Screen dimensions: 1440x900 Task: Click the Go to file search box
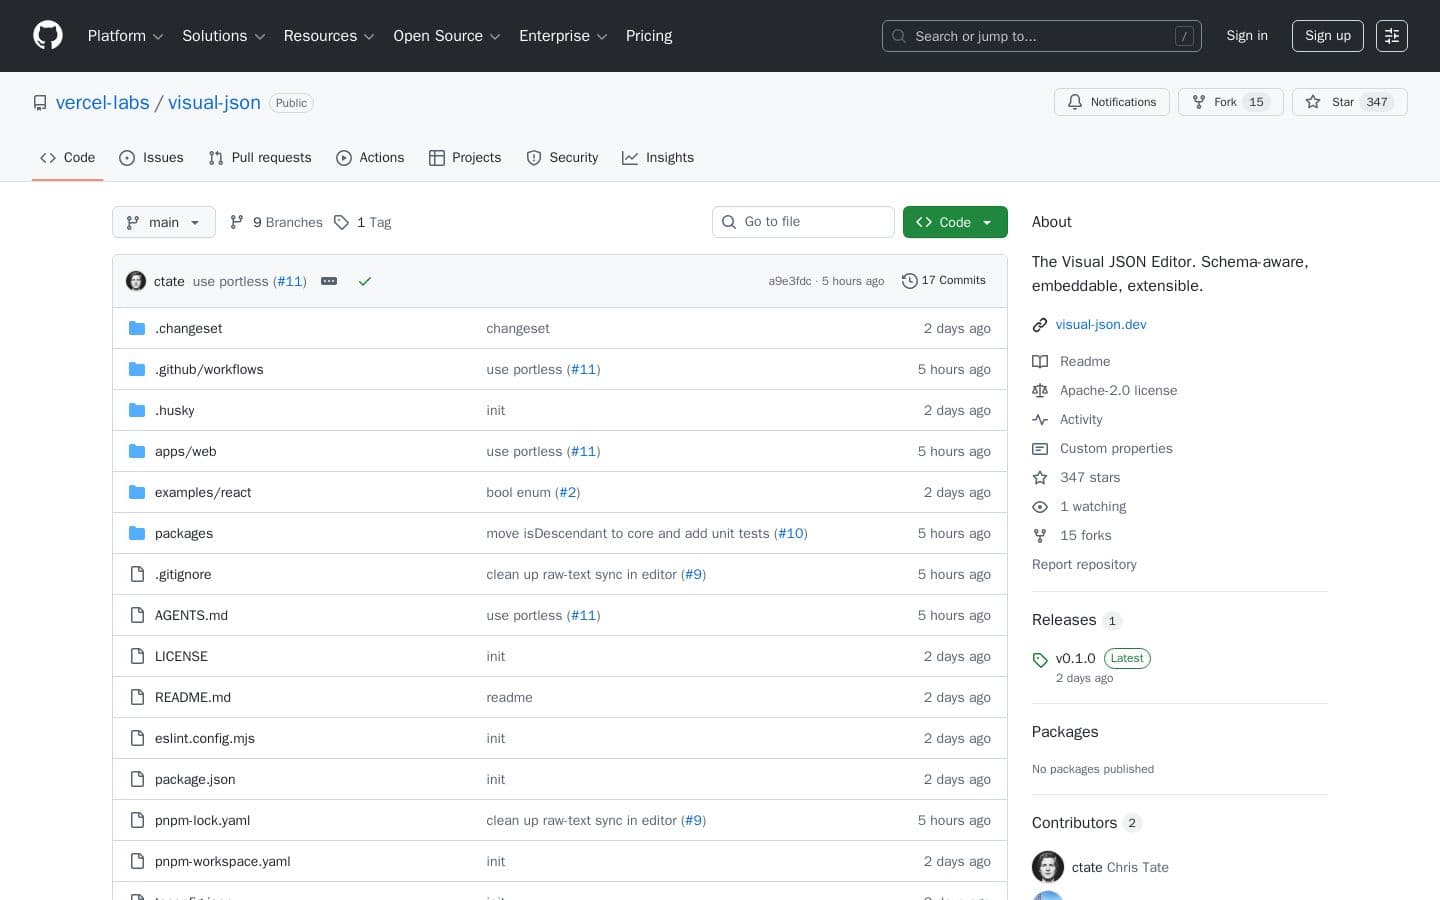tap(803, 222)
